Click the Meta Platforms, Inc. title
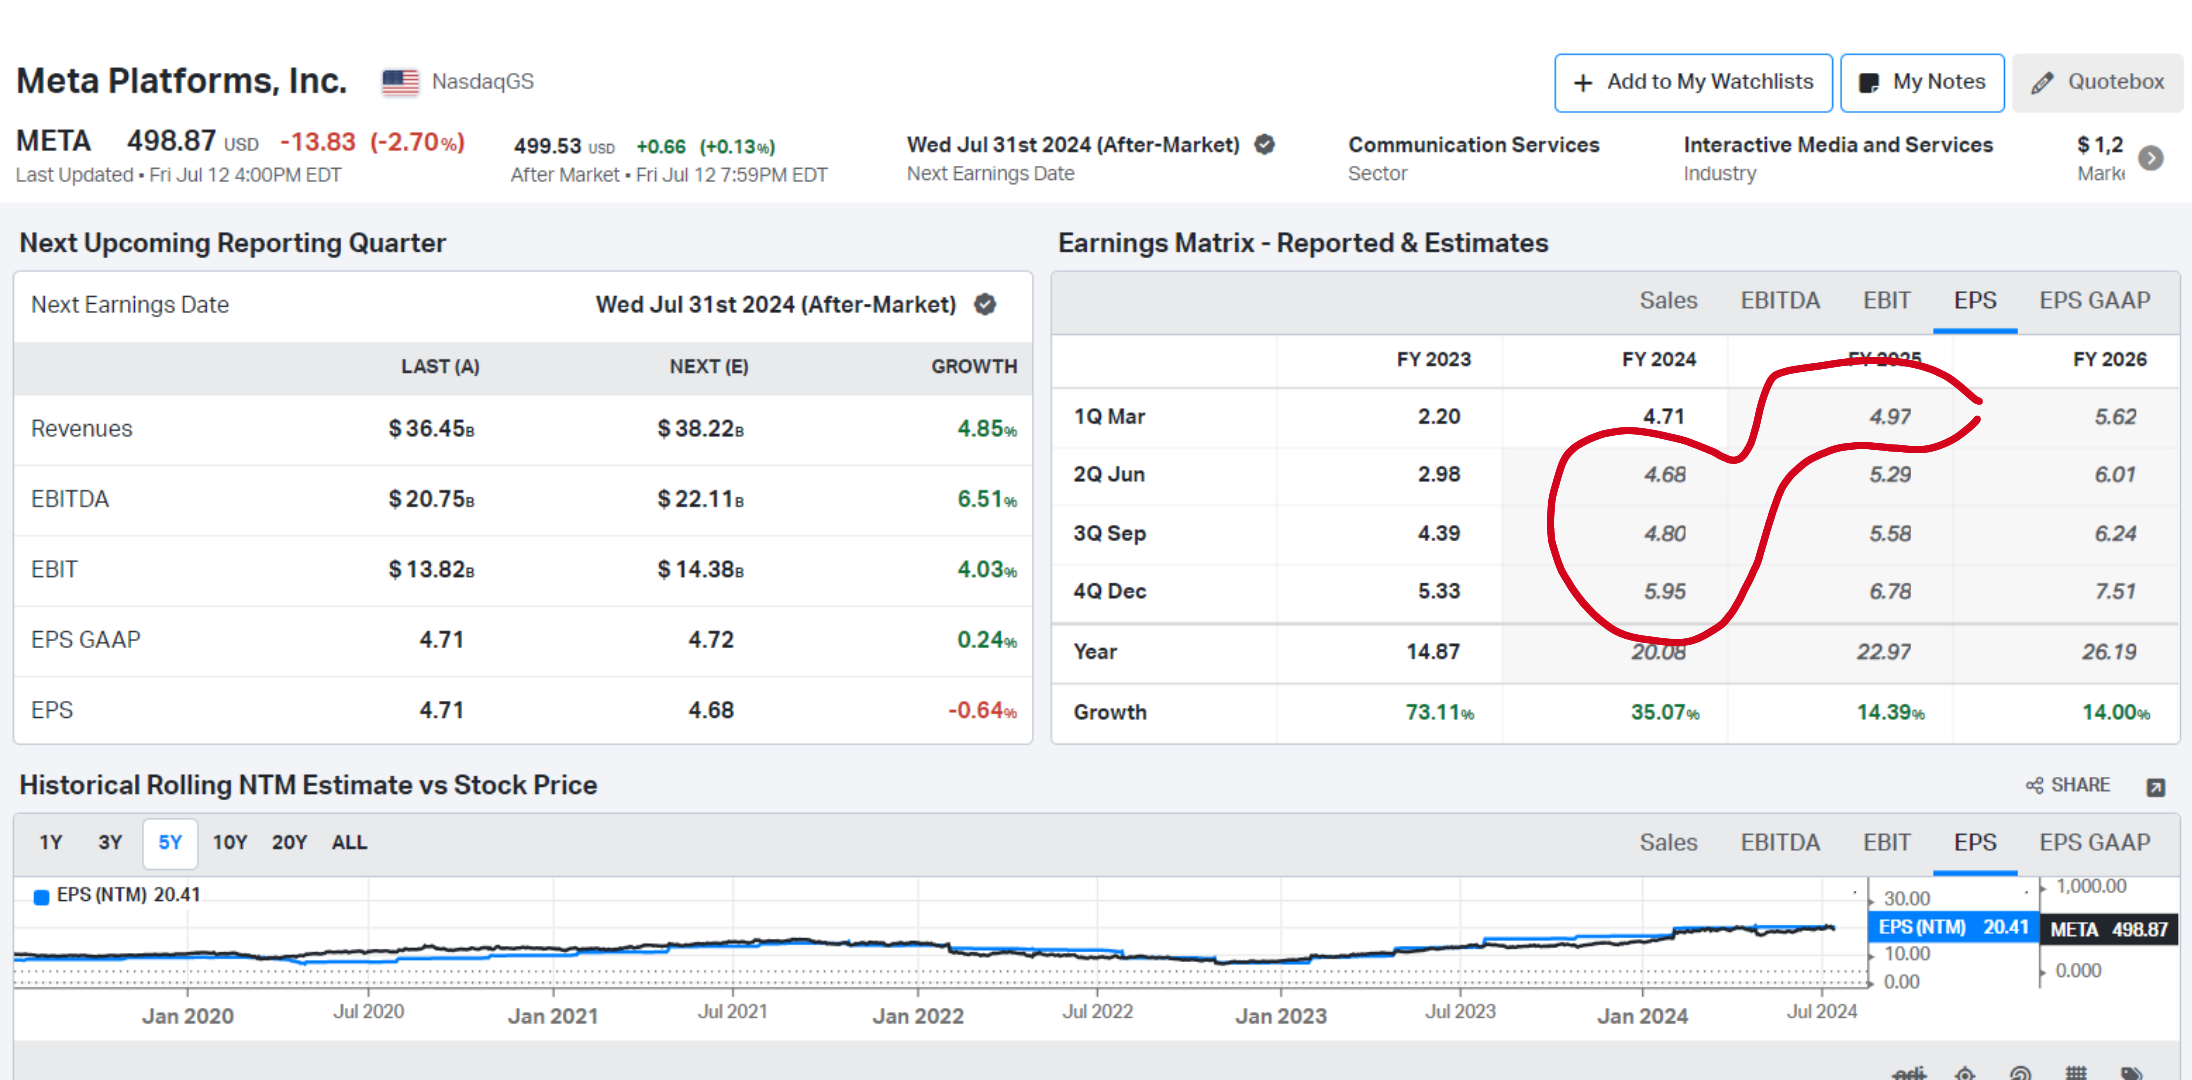2192x1080 pixels. point(182,81)
